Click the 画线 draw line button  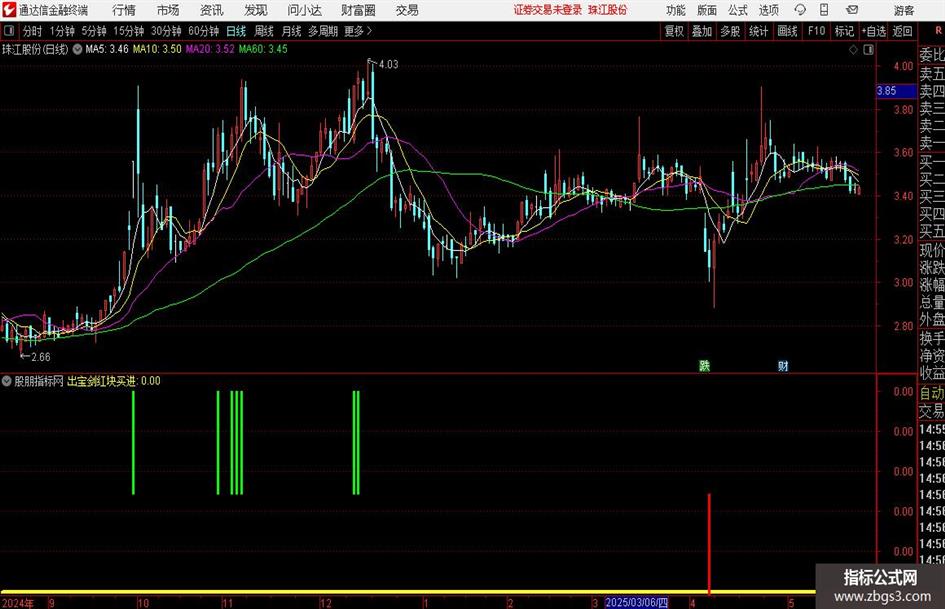click(787, 31)
